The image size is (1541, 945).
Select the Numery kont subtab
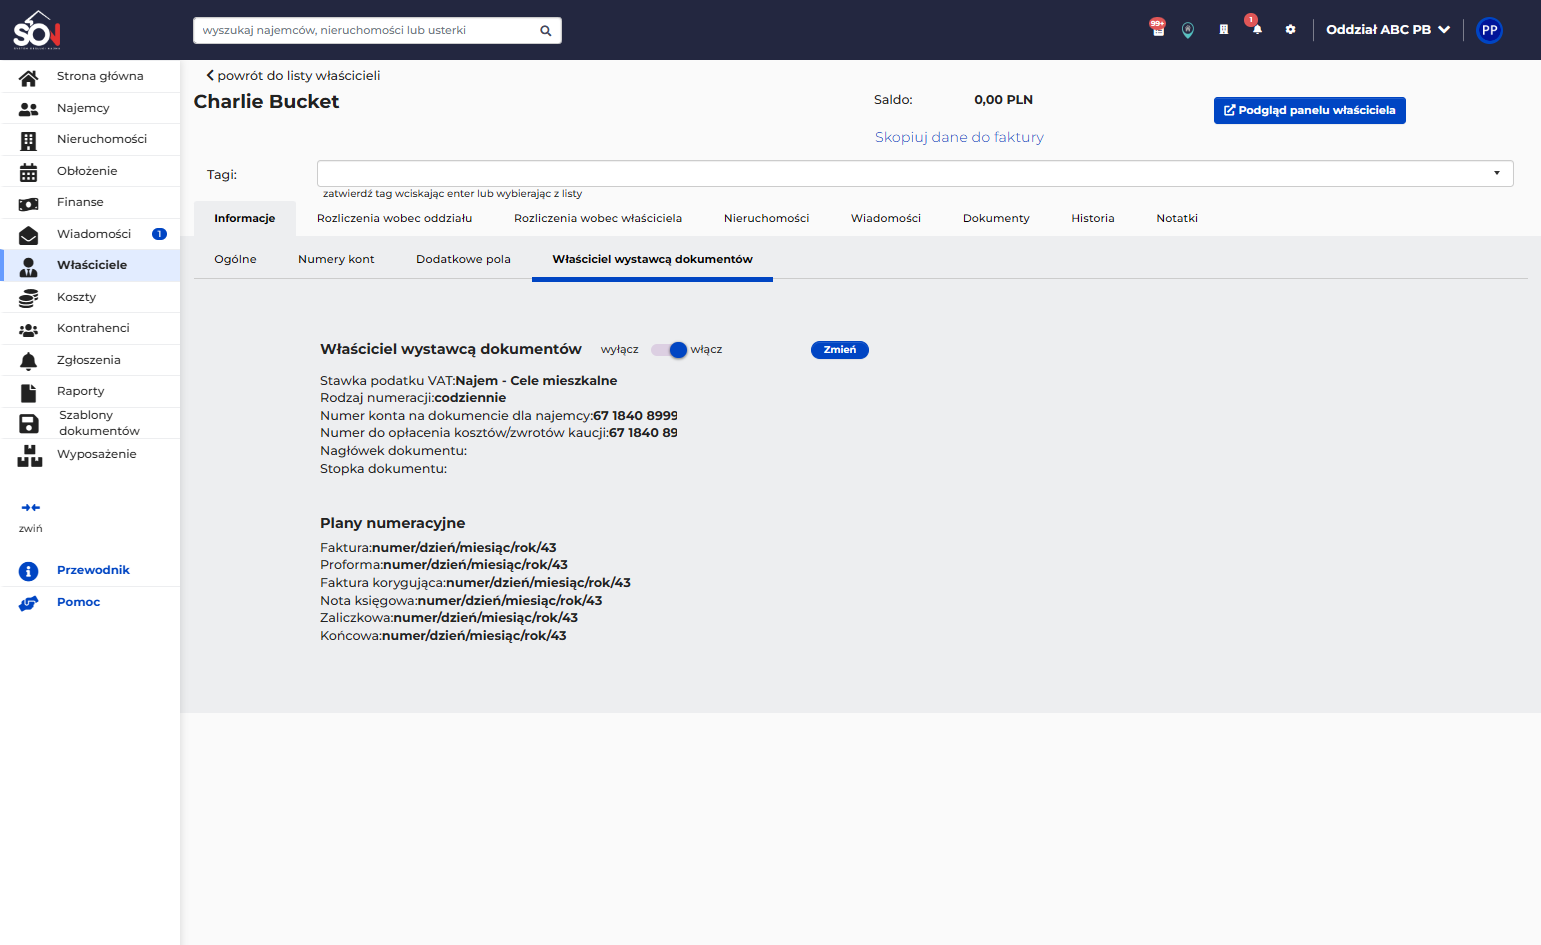tap(336, 259)
